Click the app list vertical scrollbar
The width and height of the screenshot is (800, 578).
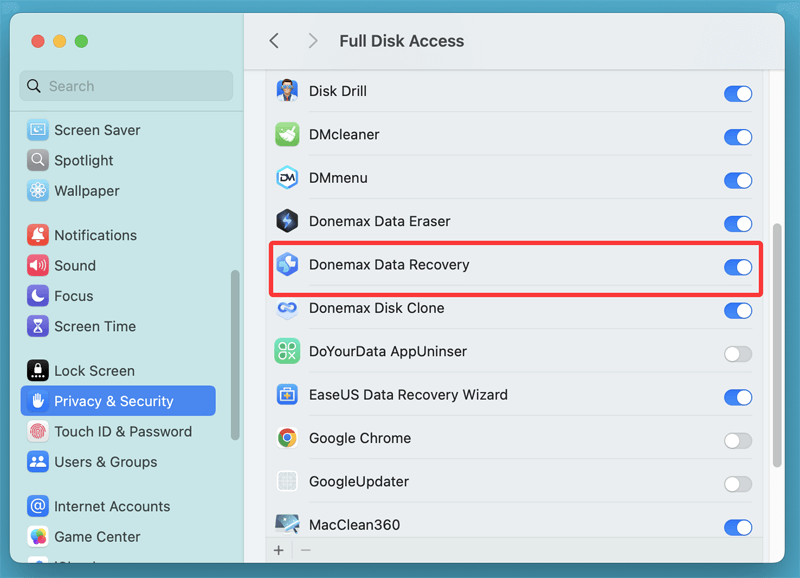pyautogui.click(x=778, y=345)
